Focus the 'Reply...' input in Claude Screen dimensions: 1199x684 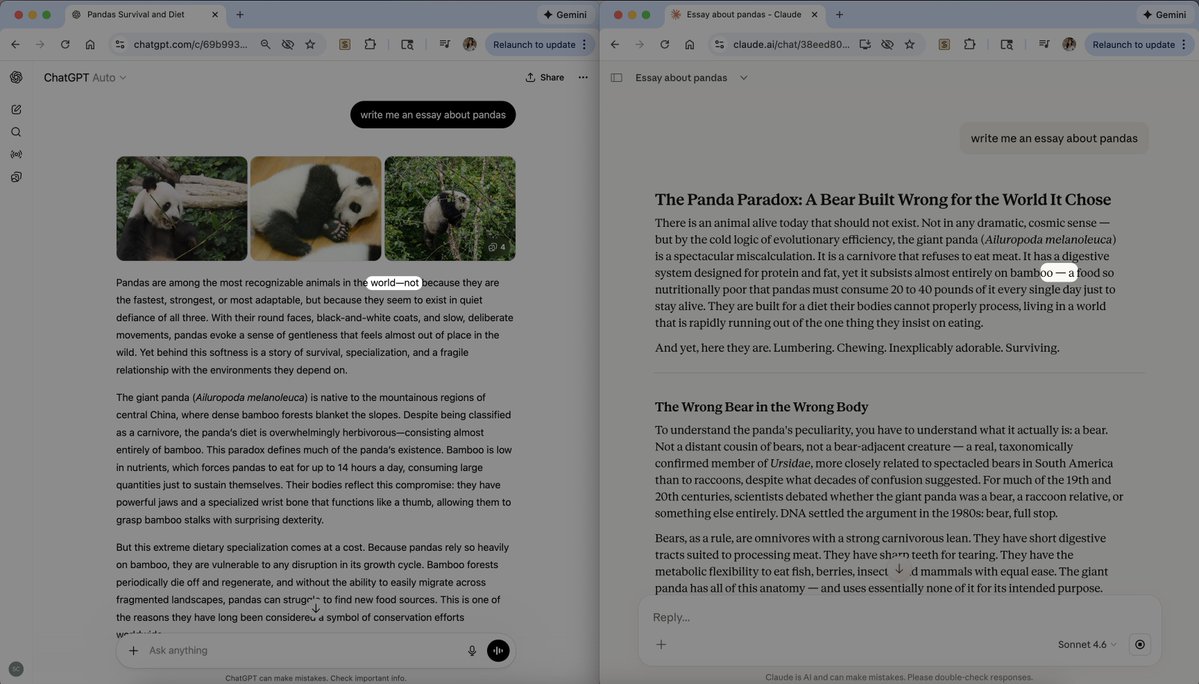(x=899, y=617)
